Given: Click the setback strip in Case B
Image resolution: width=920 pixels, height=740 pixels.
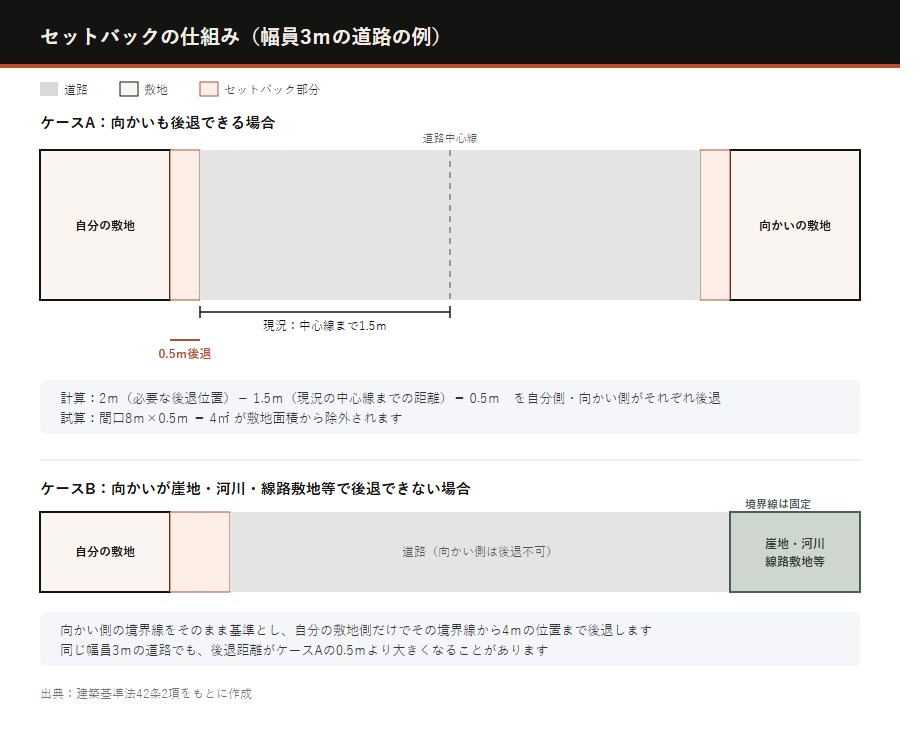Looking at the screenshot, I should coord(200,552).
